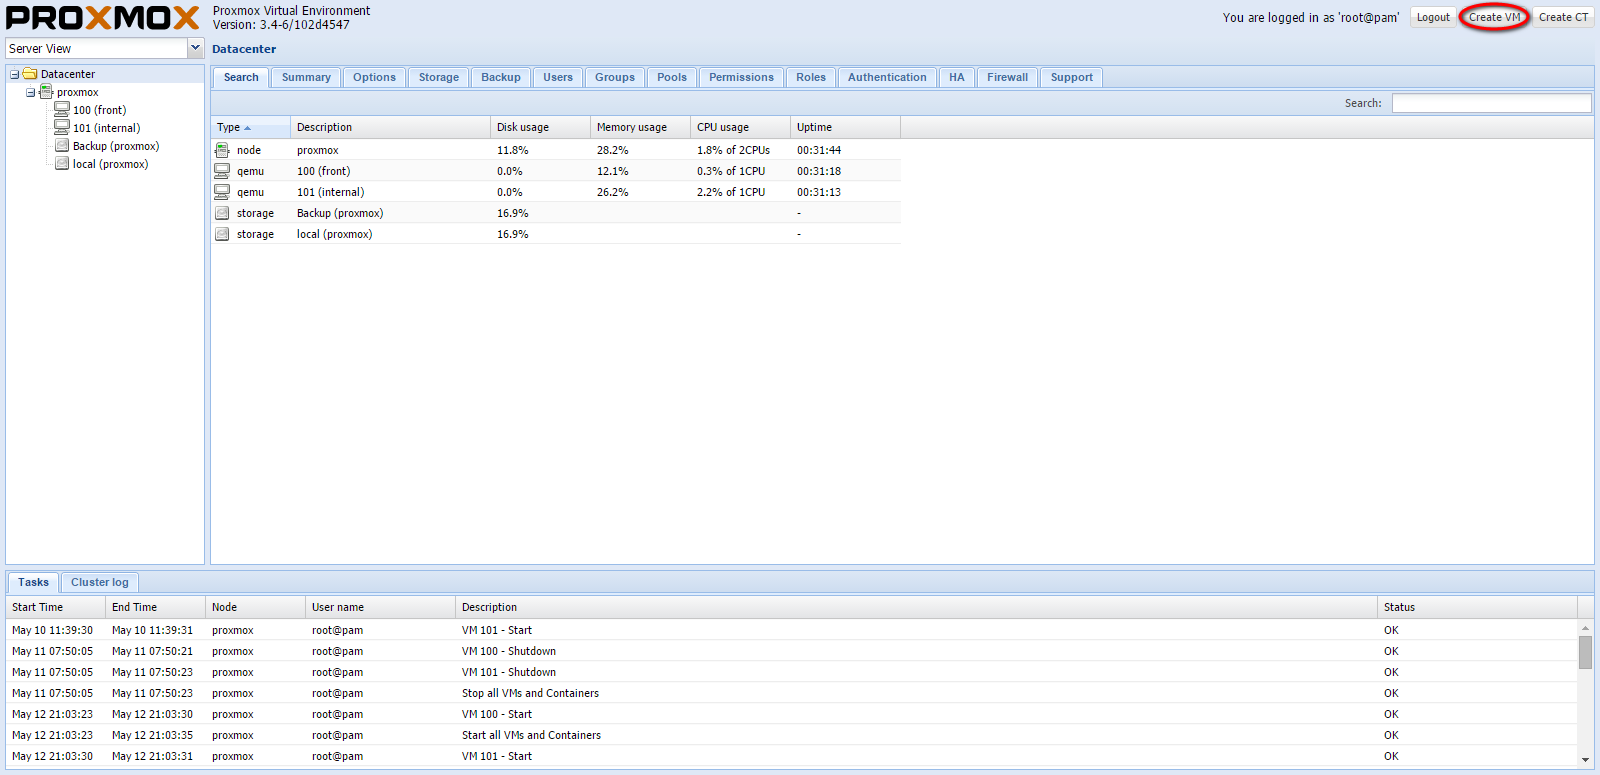Viewport: 1600px width, 775px height.
Task: Click Backup (proxmox) storage icon in tree
Action: click(62, 146)
